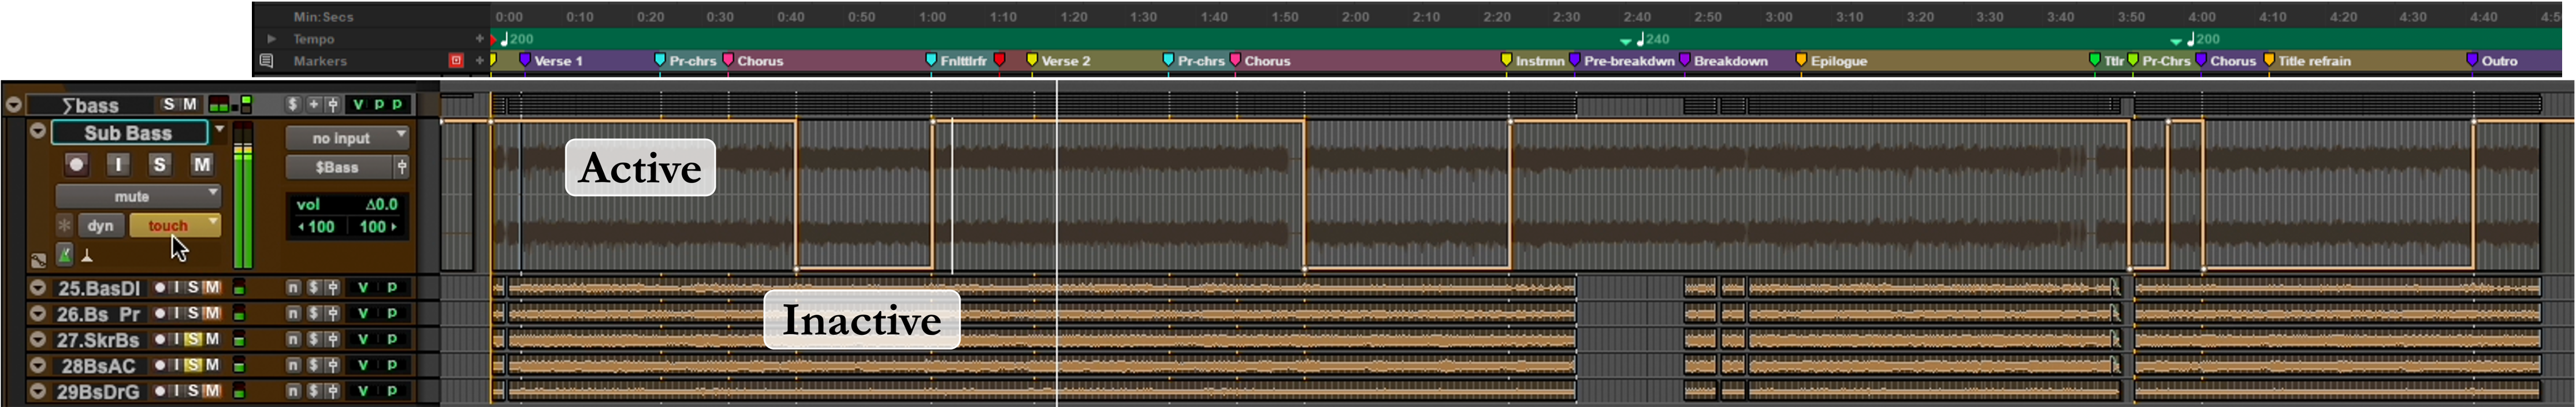Solo the ∑bass folder track
This screenshot has width=2576, height=407.
click(x=169, y=104)
